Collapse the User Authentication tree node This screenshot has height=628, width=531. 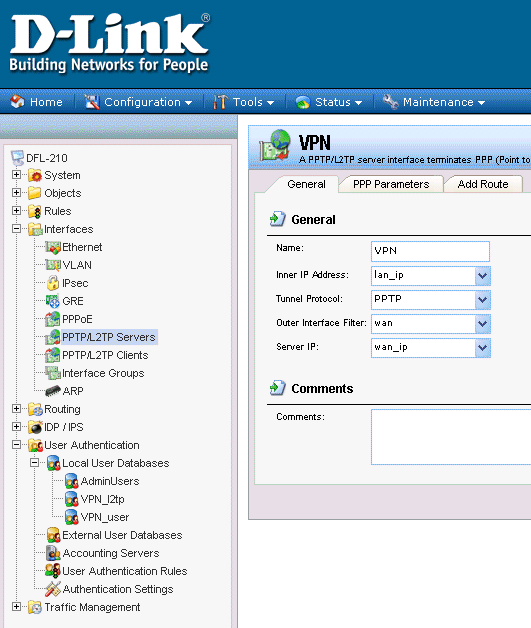(16, 445)
